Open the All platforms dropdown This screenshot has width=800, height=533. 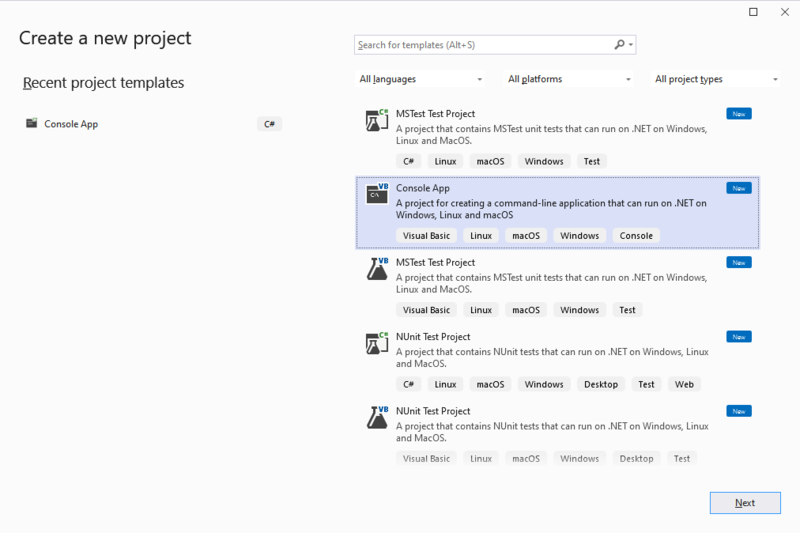coord(569,79)
